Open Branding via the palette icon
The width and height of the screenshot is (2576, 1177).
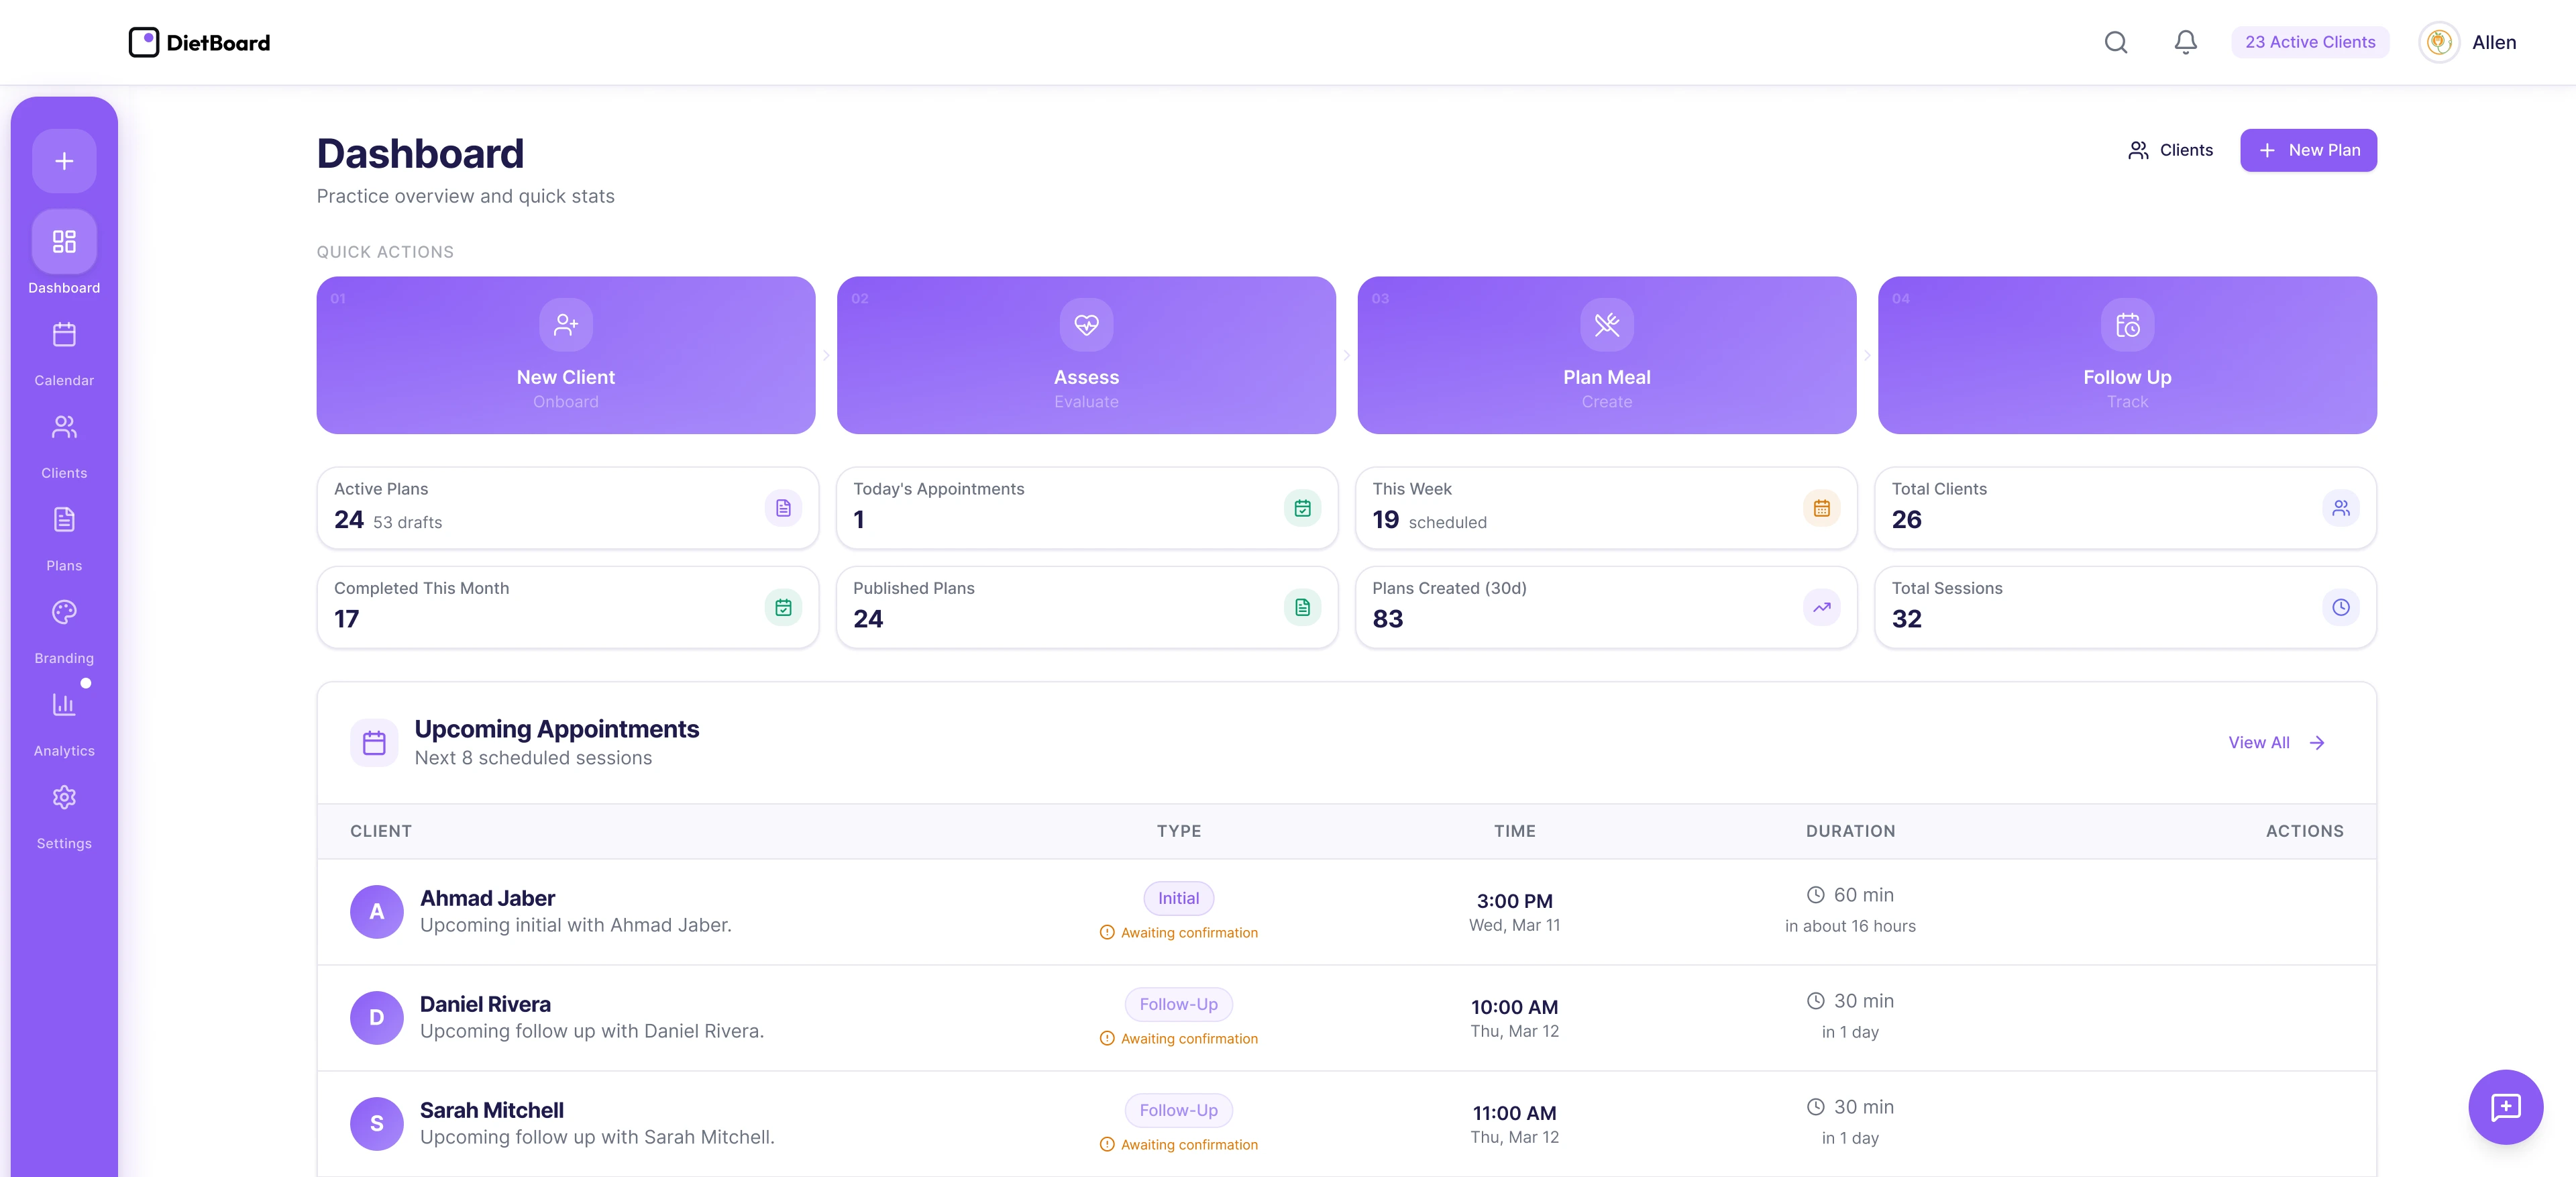[x=63, y=612]
